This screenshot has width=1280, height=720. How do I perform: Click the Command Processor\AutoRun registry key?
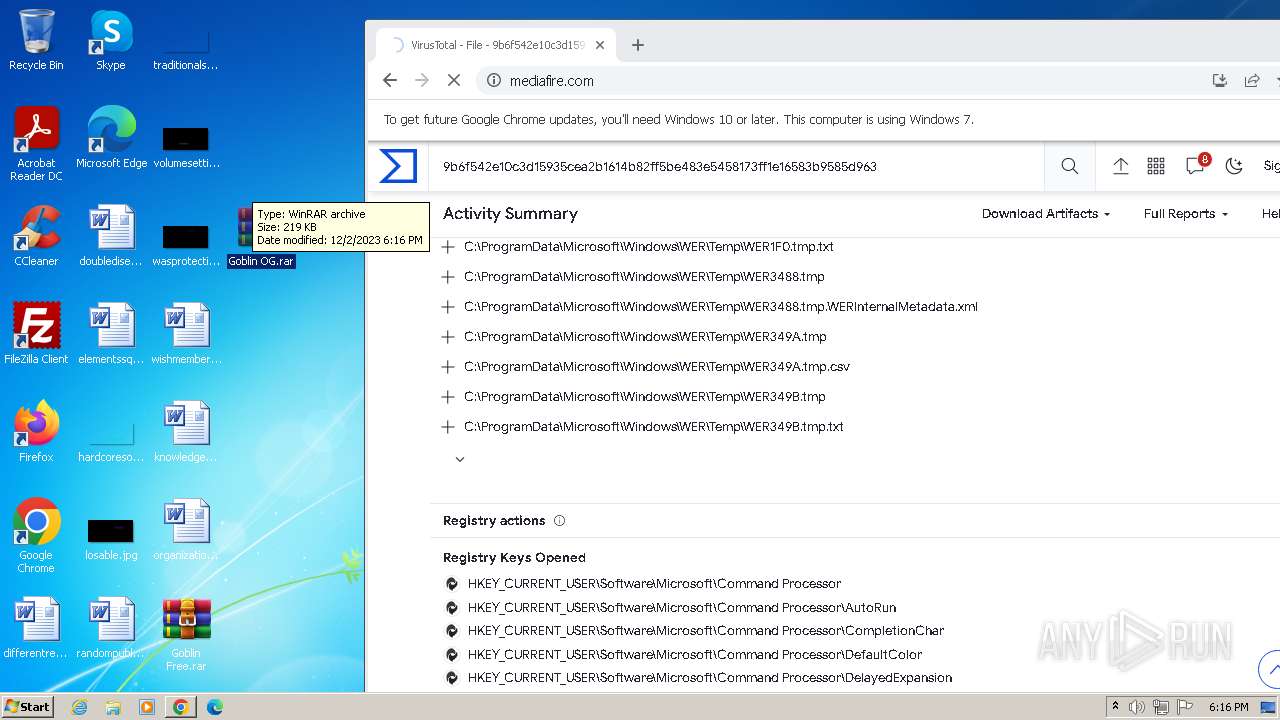(x=682, y=607)
